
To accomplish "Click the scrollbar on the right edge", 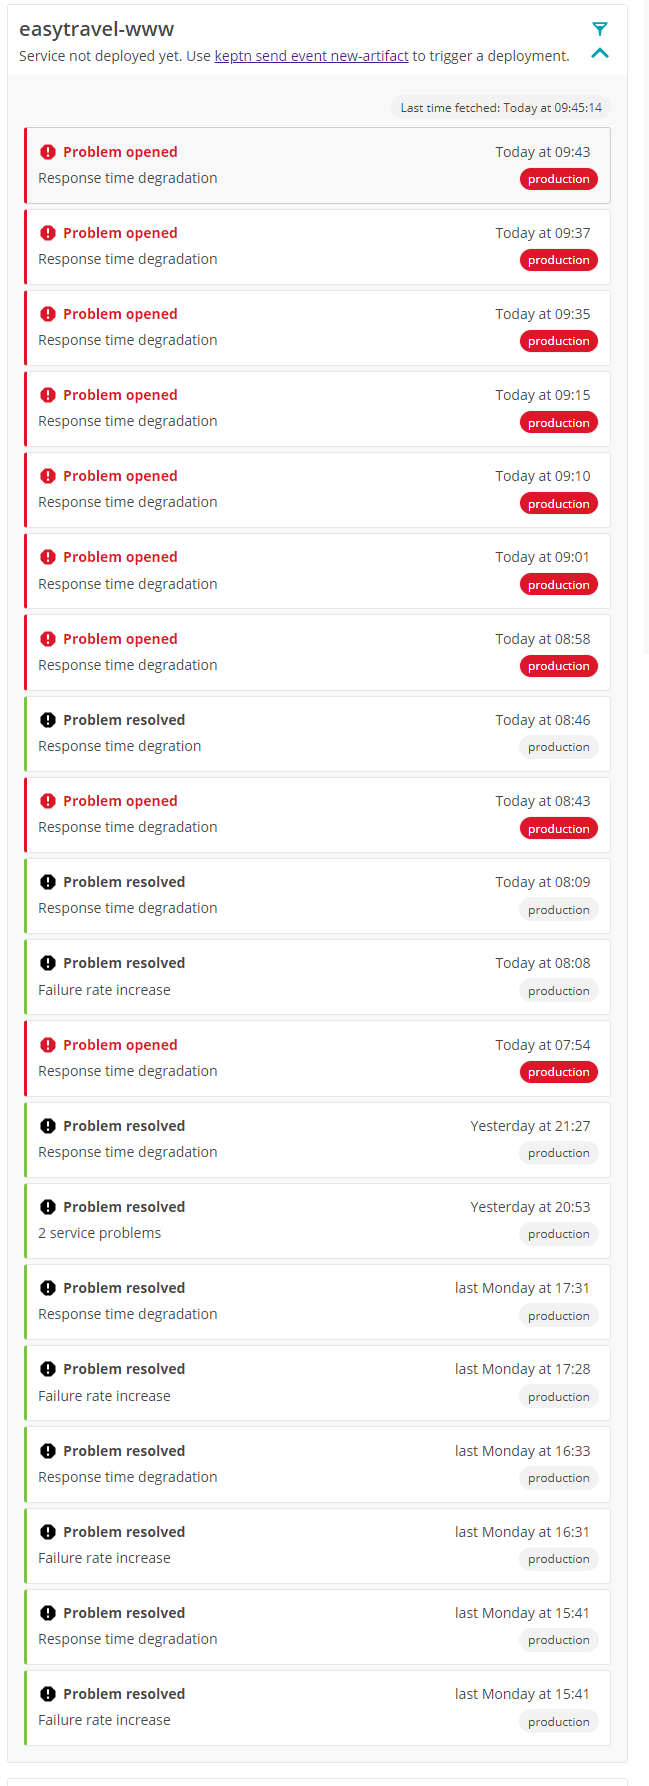I will coord(644,400).
